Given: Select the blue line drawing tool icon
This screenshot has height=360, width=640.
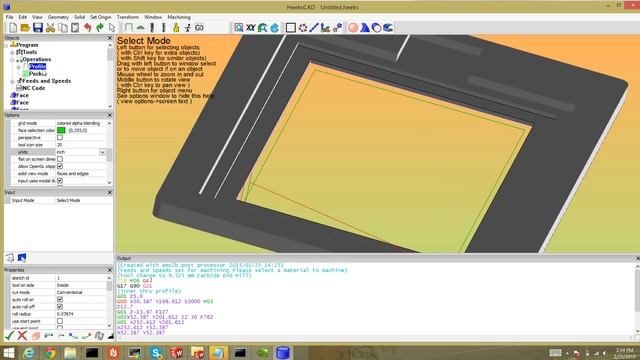Looking at the screenshot, I should pyautogui.click(x=314, y=27).
